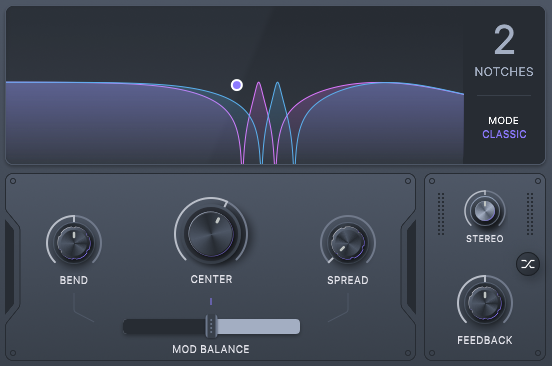
Task: Click the MOD BALANCE label text
Action: coord(211,349)
